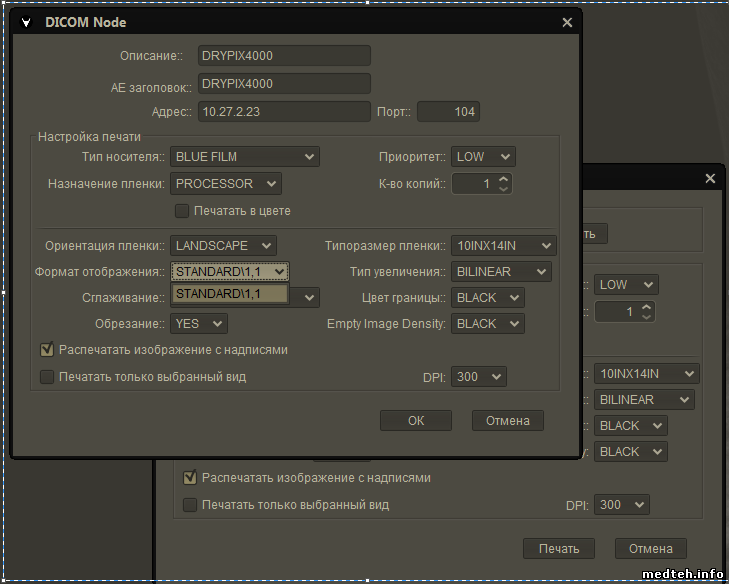
Task: Click the 'Описание' field containing DRYPIX4000
Action: click(283, 56)
